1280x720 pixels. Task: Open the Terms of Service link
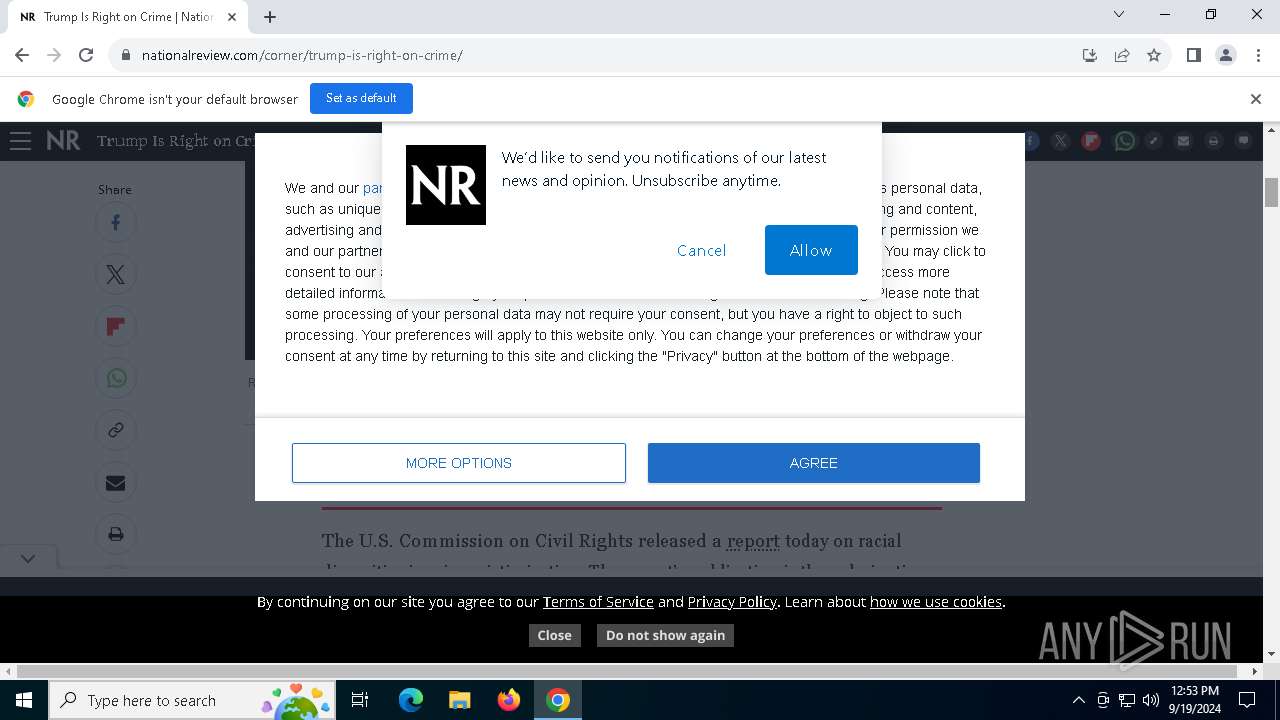click(598, 602)
